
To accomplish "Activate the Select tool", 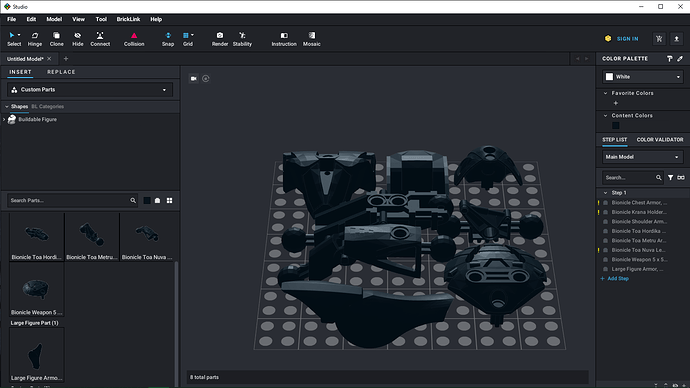I will click(x=14, y=39).
